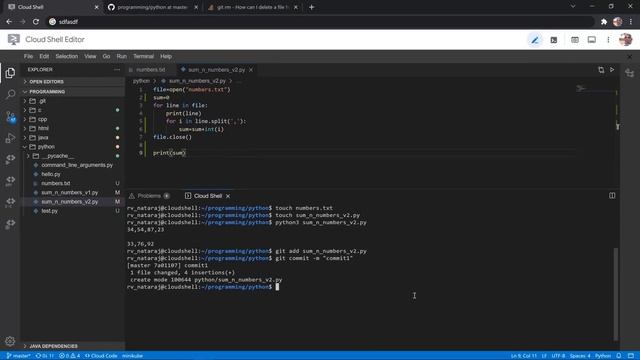Click the open changes icon in editor toolbar

tap(601, 70)
